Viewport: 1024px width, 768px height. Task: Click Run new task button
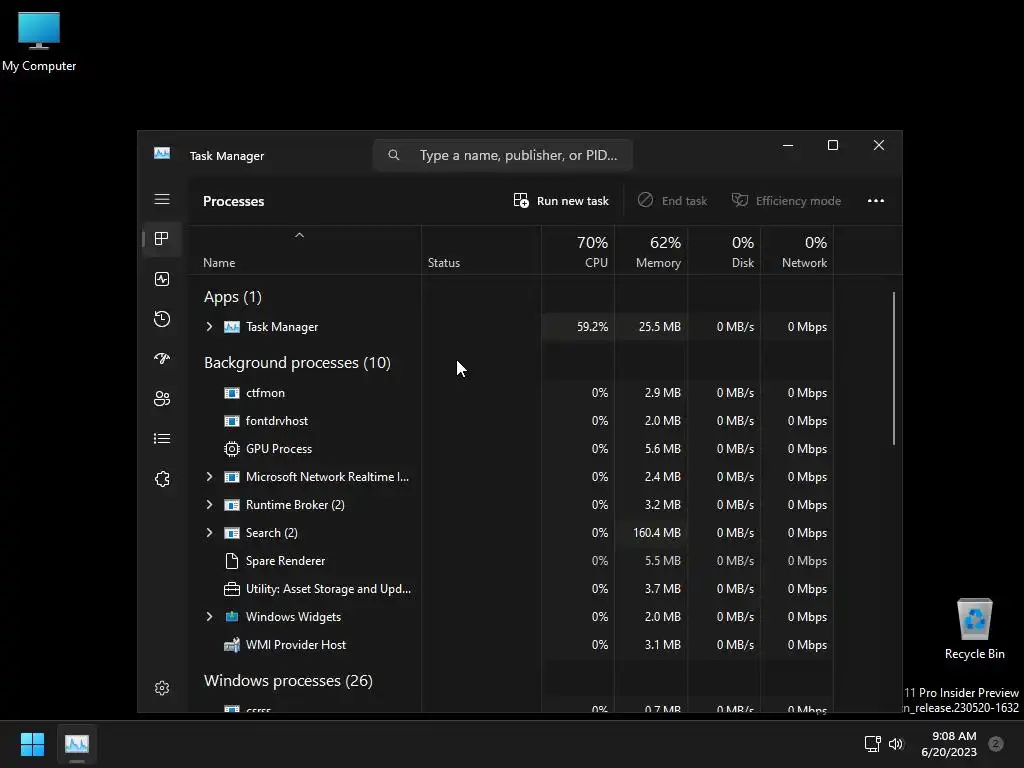click(x=562, y=200)
